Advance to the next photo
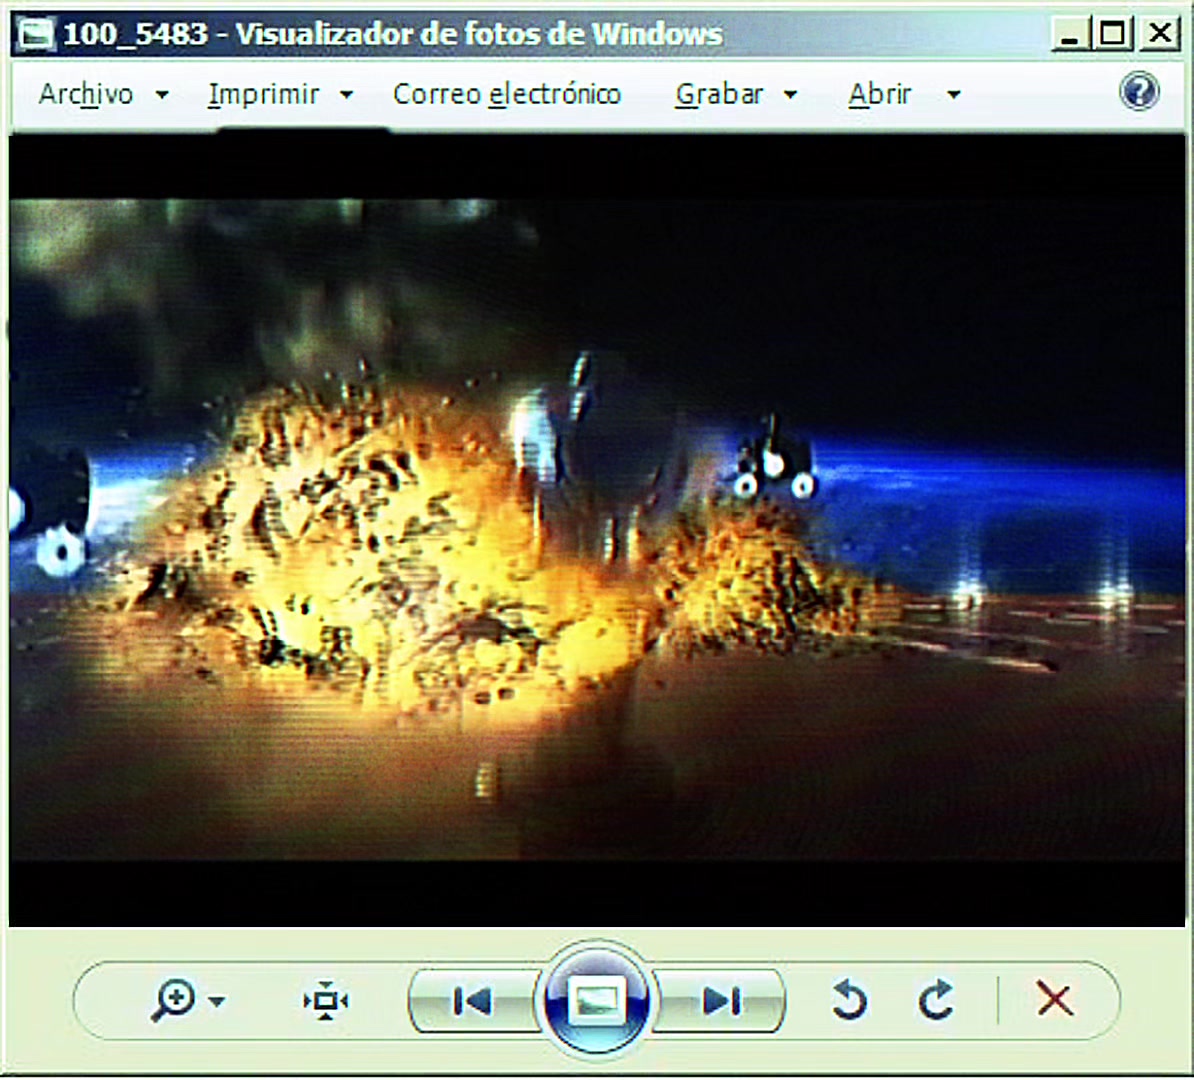The width and height of the screenshot is (1194, 1080). coord(720,1001)
